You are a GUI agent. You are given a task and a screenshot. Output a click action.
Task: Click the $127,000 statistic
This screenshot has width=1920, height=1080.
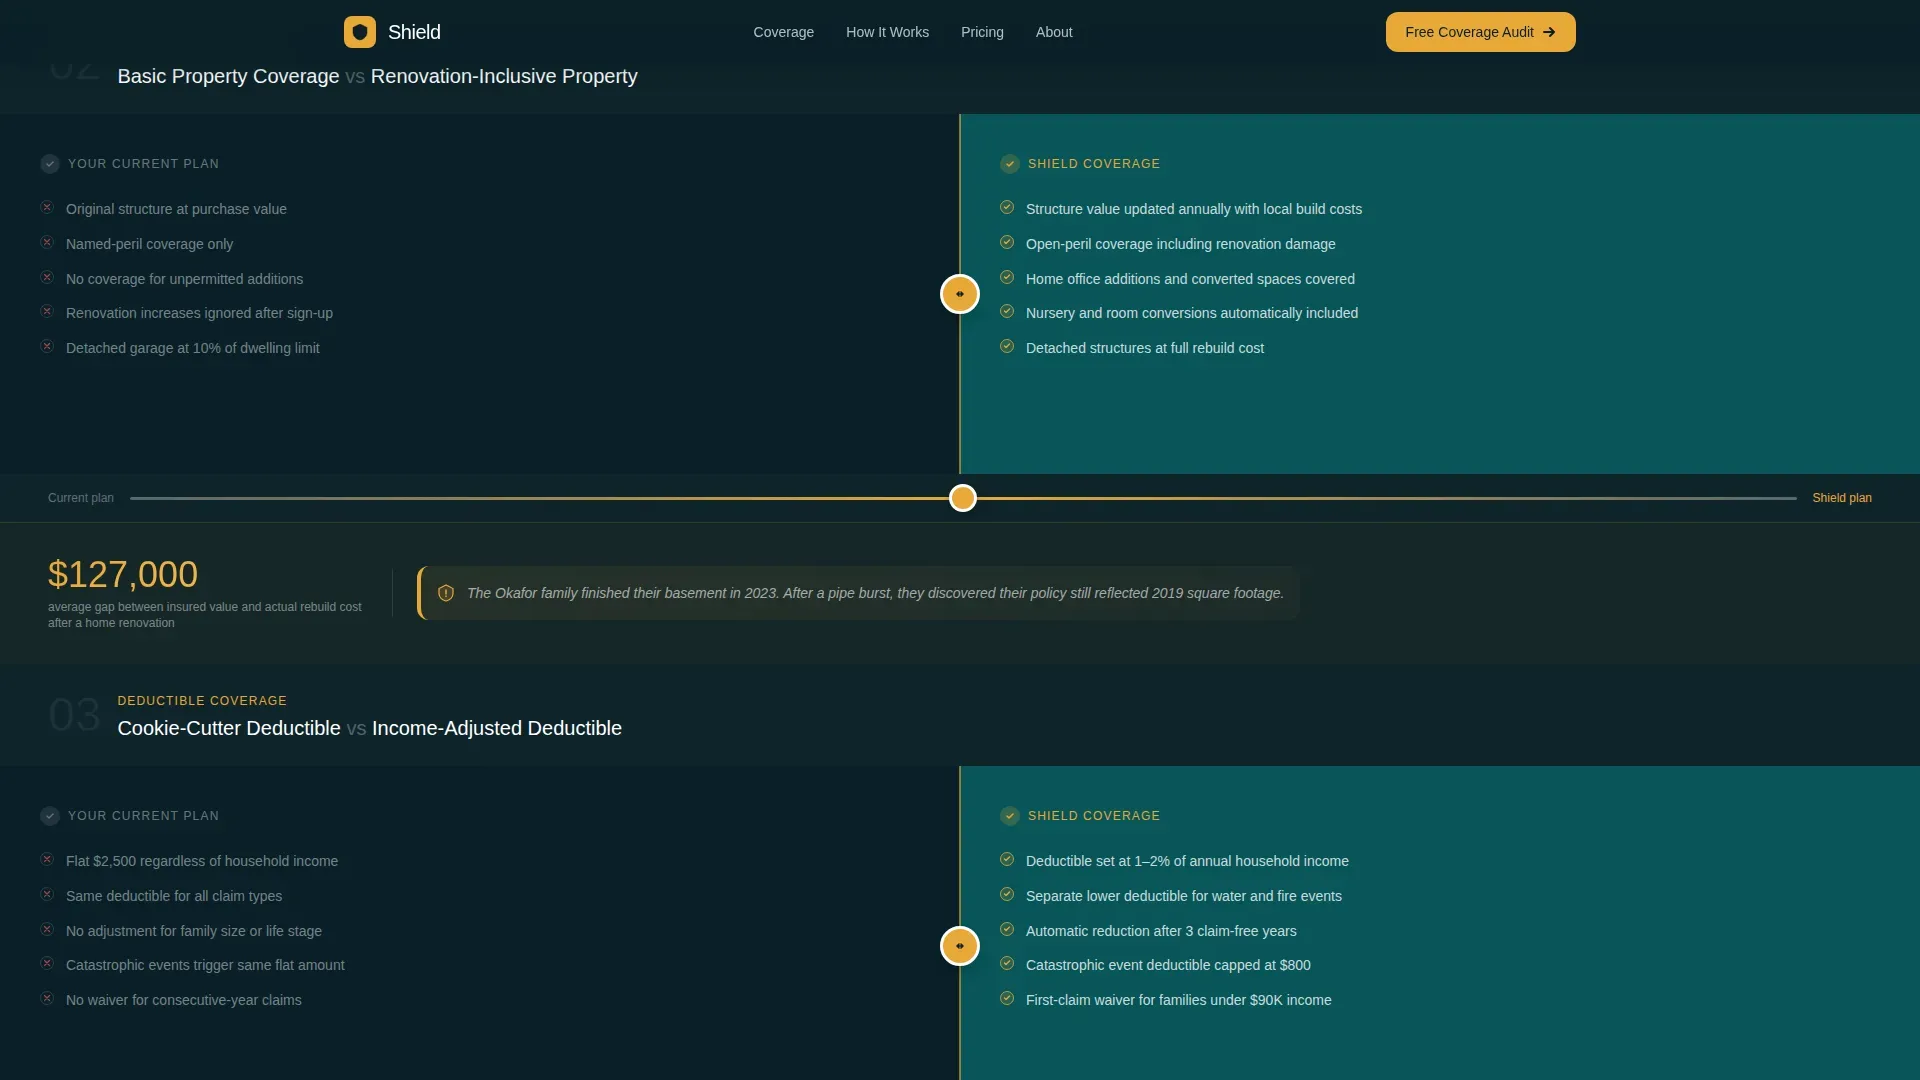(x=123, y=575)
